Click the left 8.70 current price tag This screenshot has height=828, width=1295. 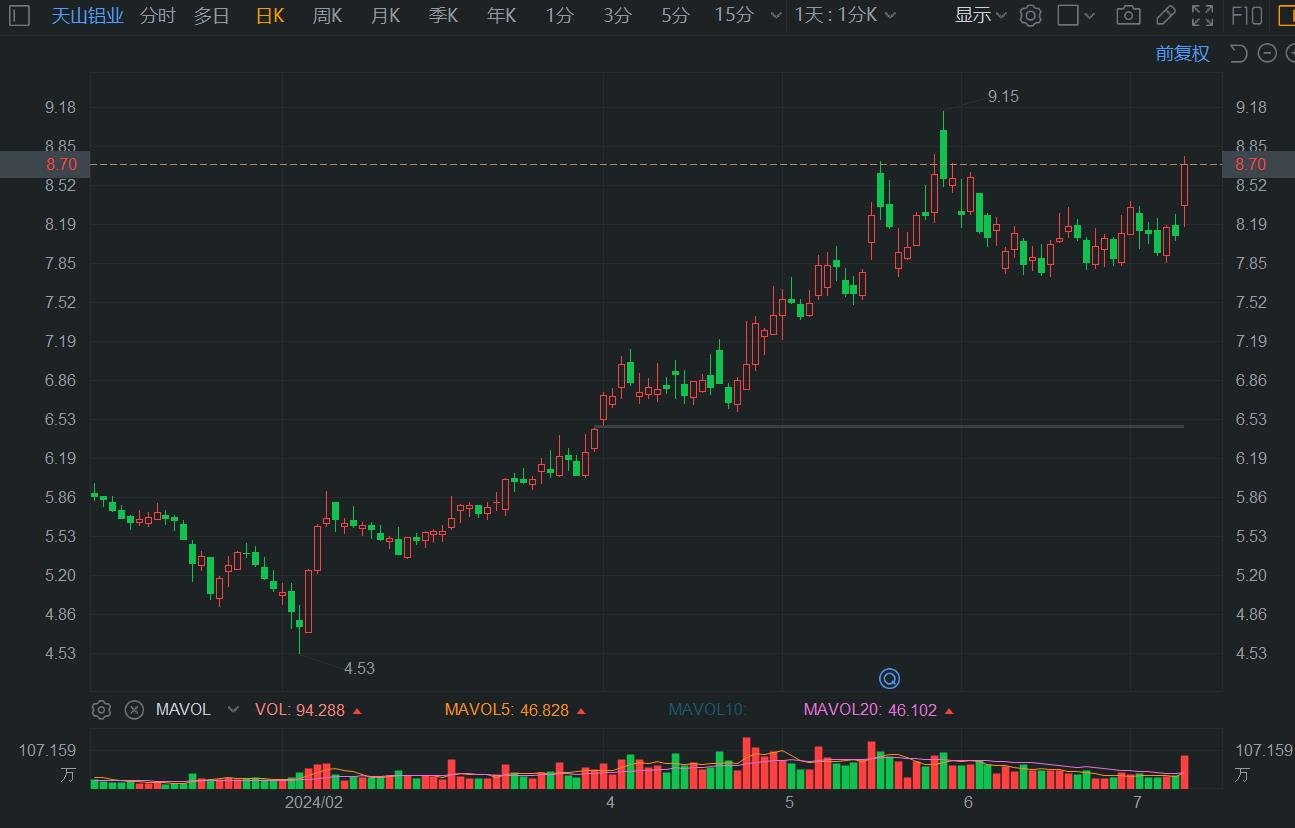pos(45,164)
